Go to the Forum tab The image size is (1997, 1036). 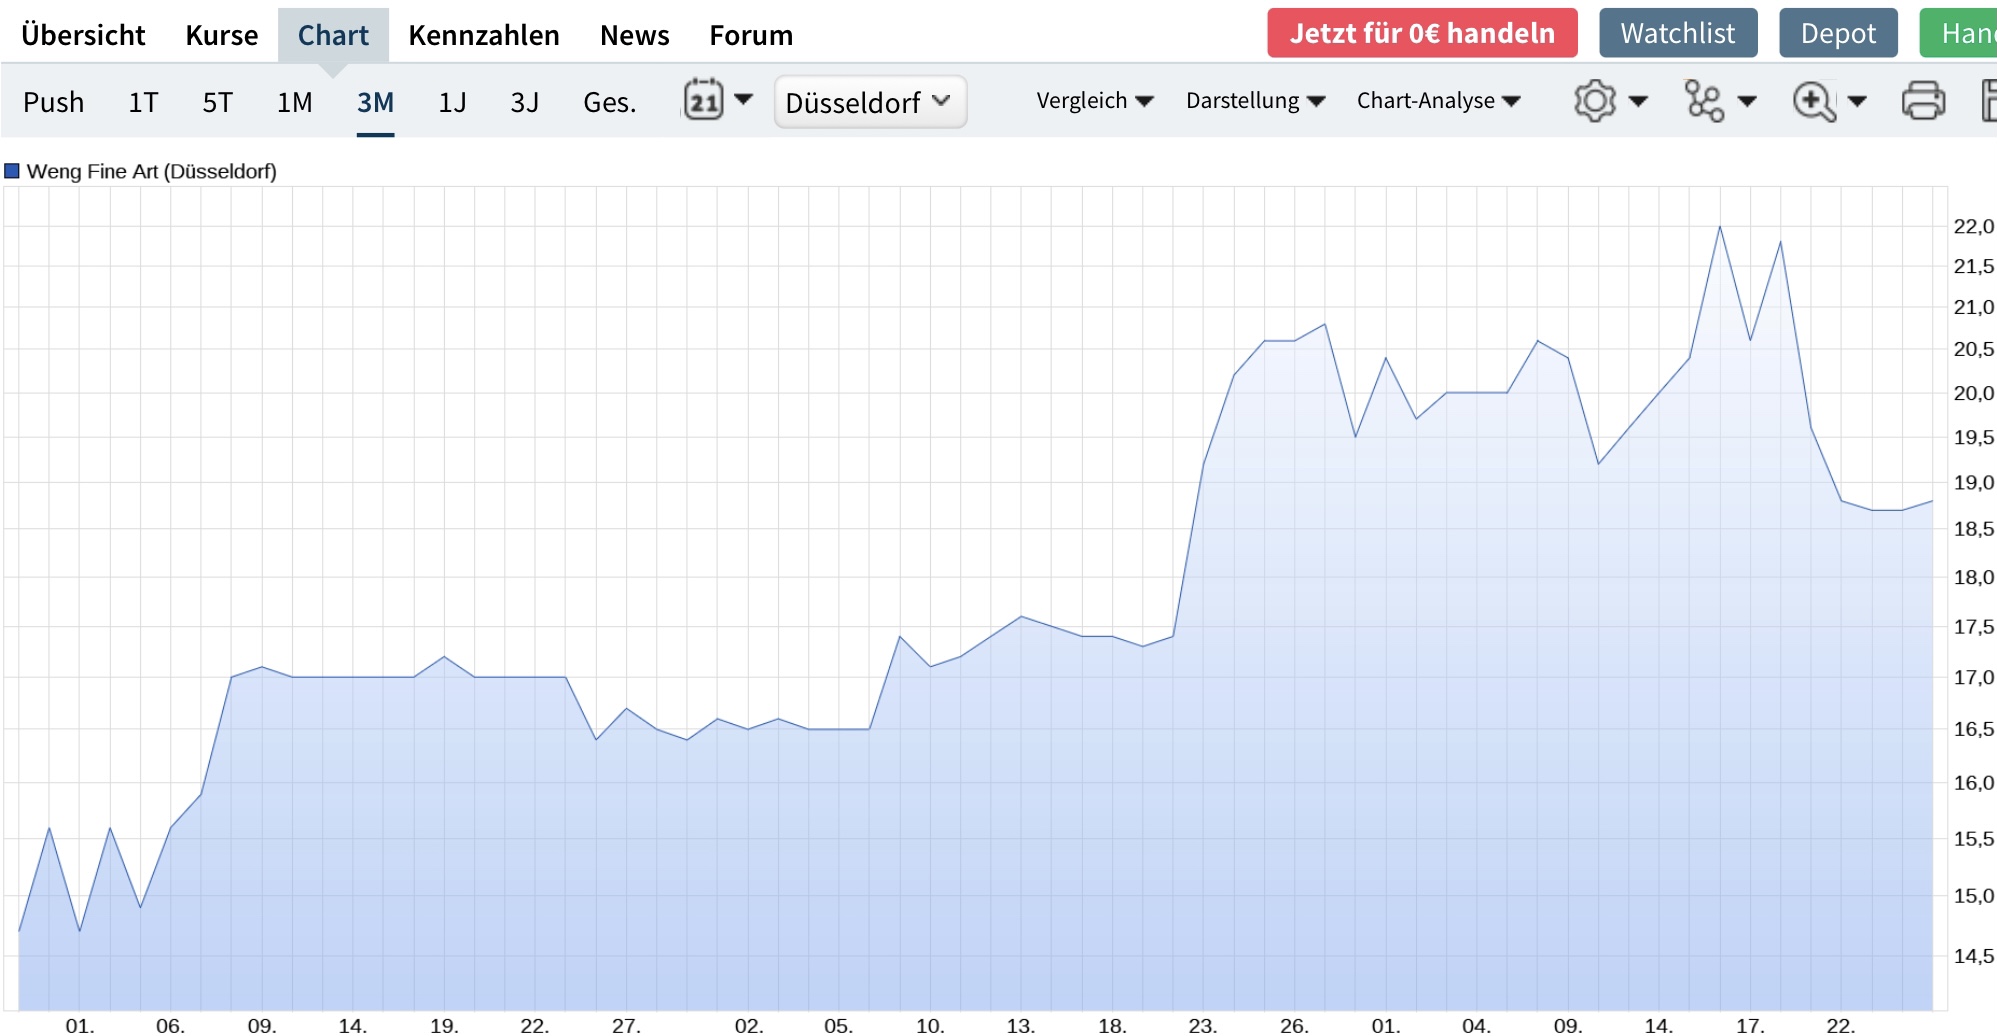point(751,35)
